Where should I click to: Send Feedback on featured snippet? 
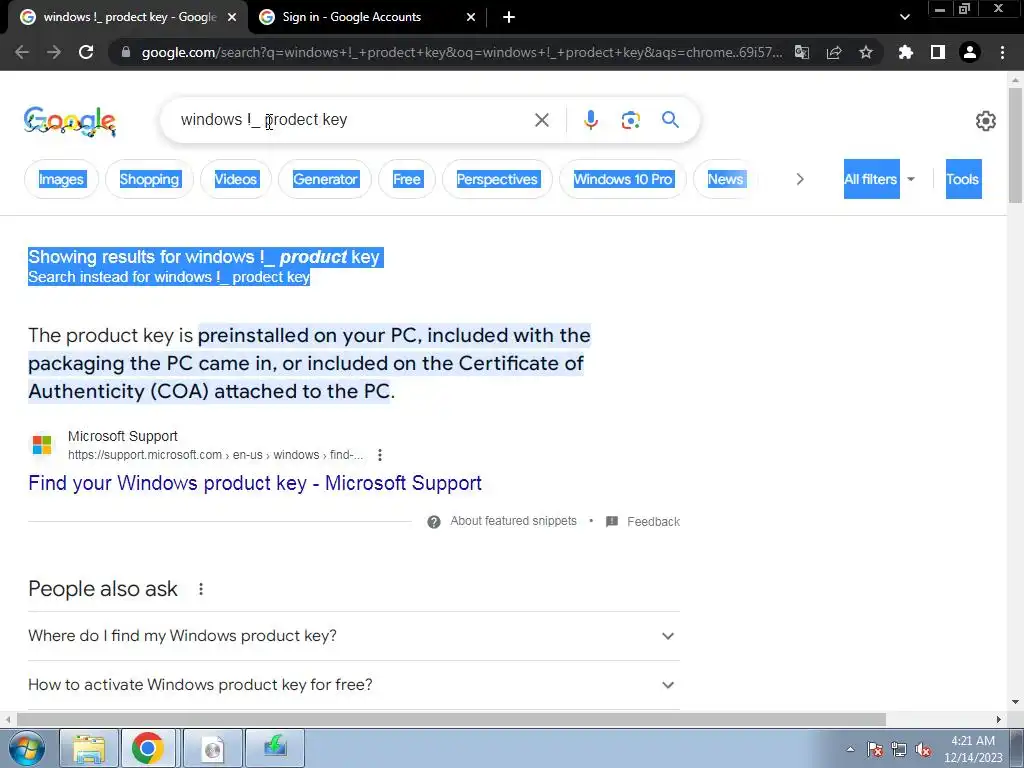click(x=653, y=522)
